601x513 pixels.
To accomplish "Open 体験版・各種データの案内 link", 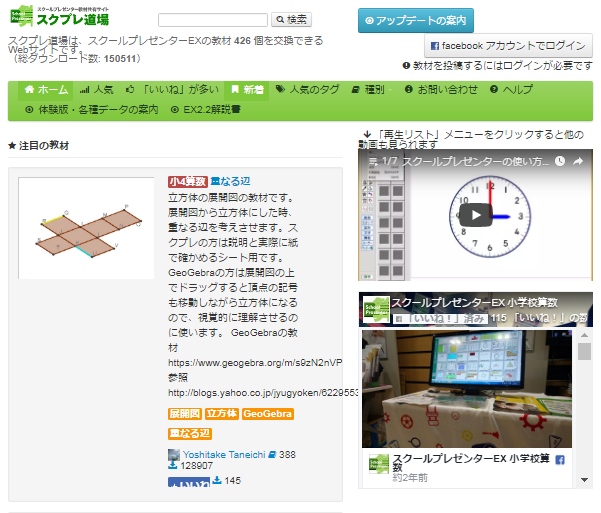I will tap(91, 110).
